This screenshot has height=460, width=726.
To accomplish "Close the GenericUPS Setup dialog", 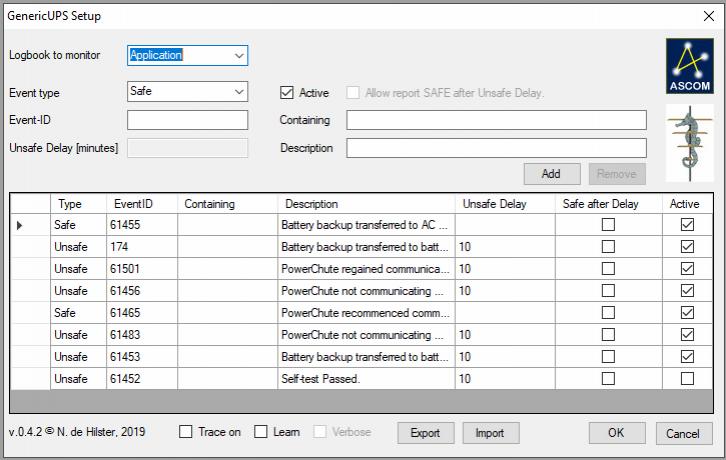I will [709, 16].
